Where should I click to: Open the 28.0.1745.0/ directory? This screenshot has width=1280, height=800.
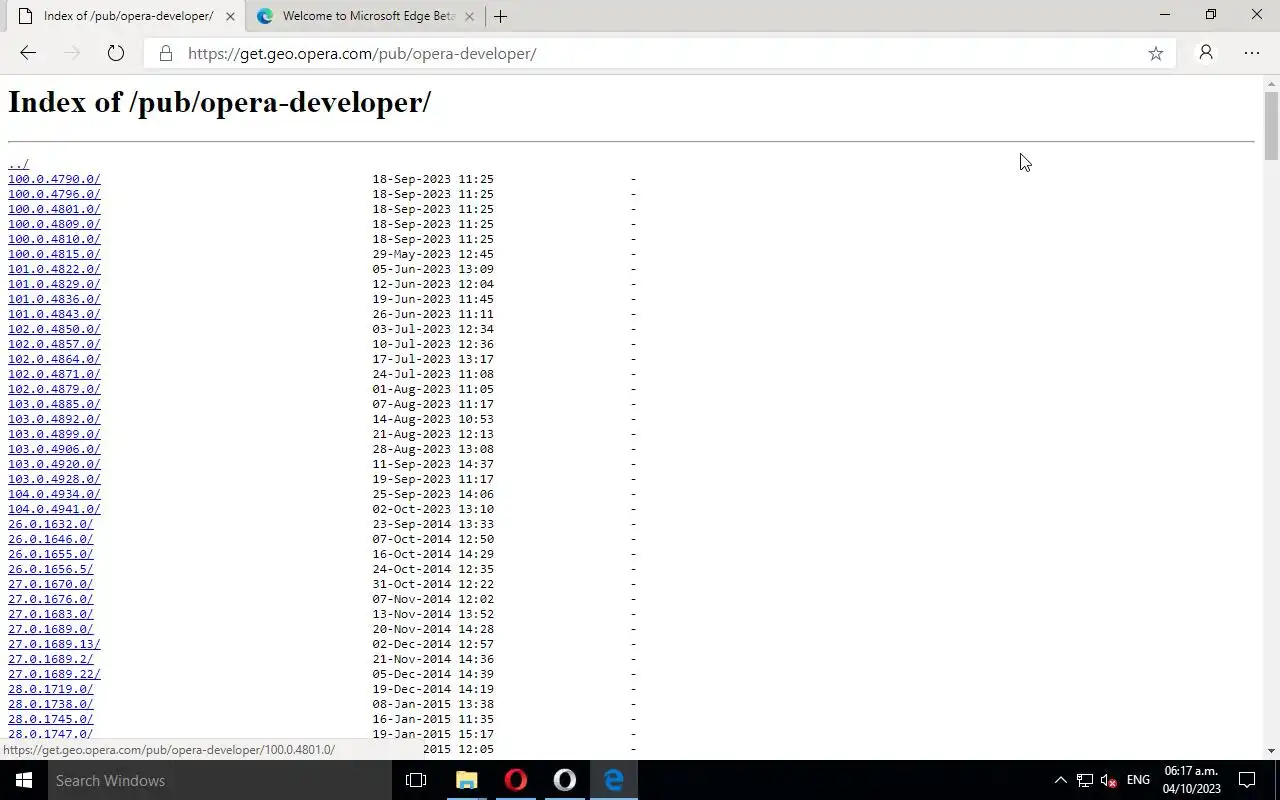point(50,719)
